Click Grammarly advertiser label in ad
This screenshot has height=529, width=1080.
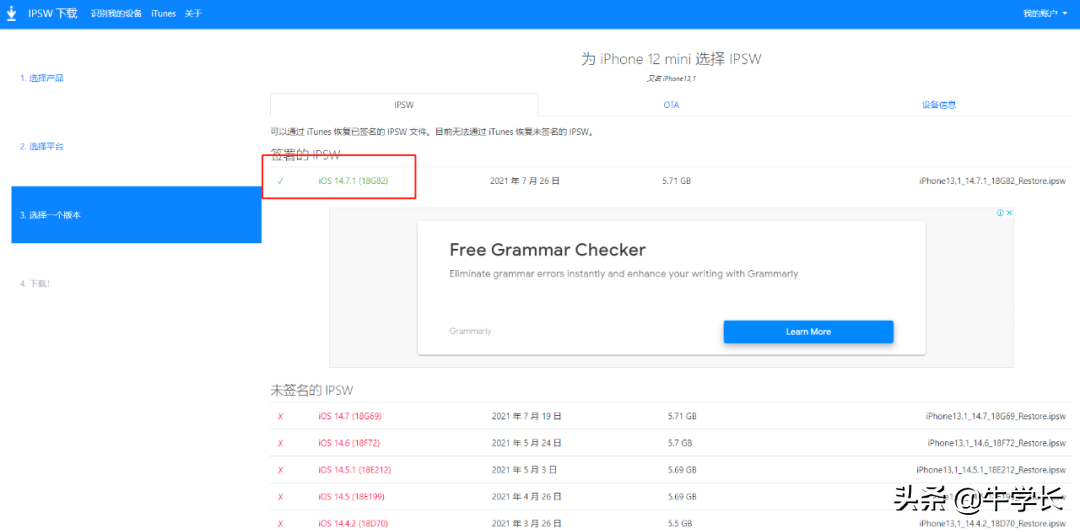coord(470,331)
